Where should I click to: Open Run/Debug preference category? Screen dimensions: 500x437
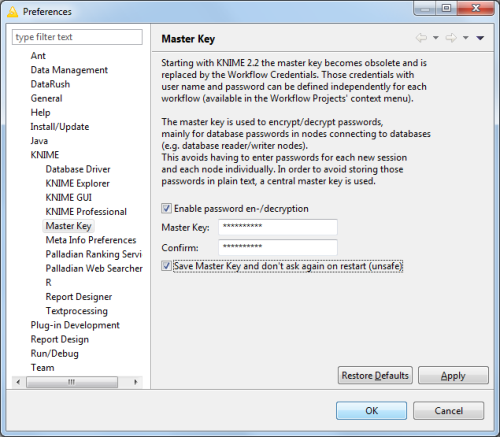pos(55,353)
